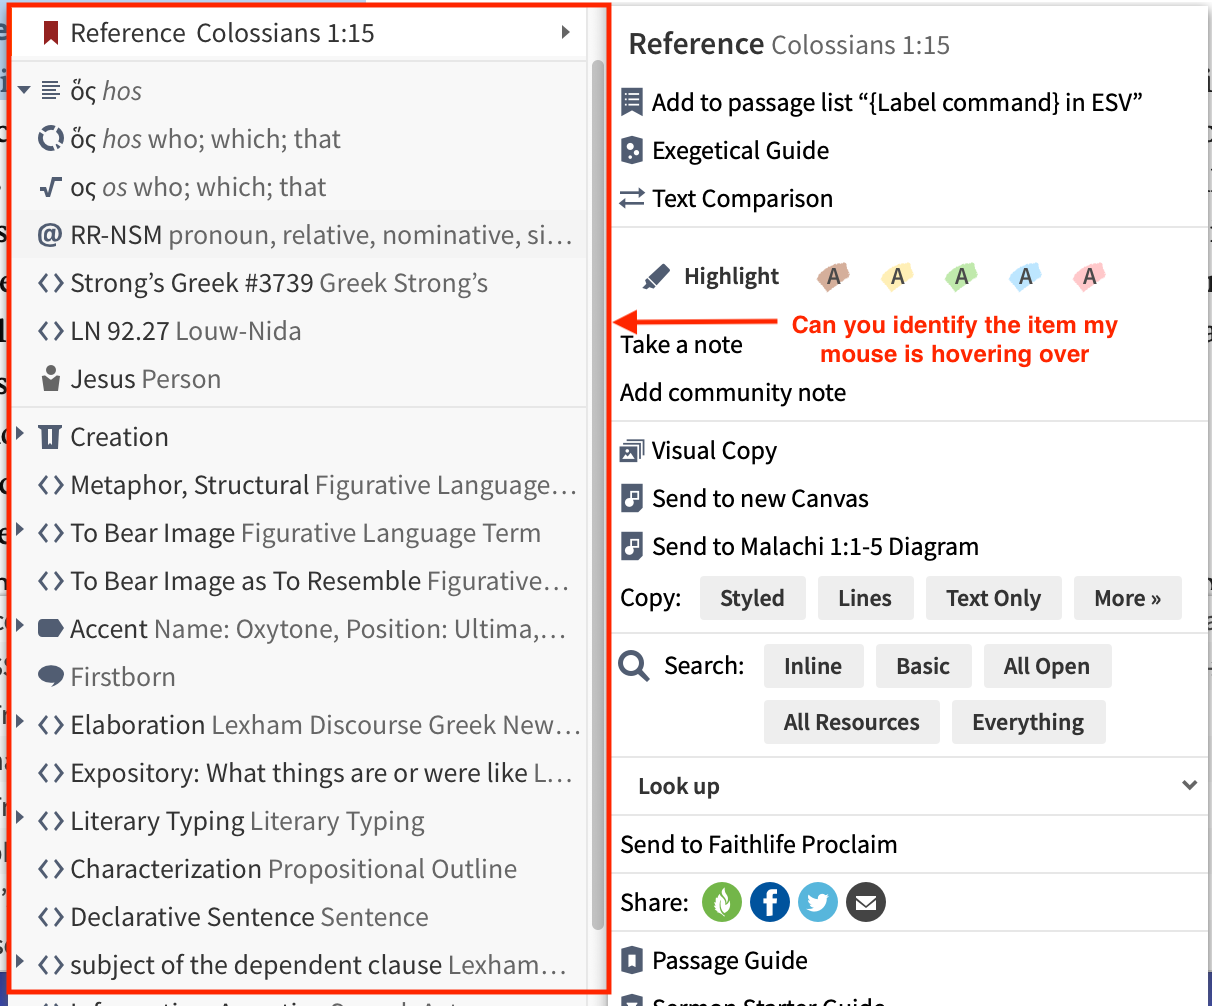Viewport: 1212px width, 1006px height.
Task: Select the Take a note menu entry
Action: pos(681,345)
